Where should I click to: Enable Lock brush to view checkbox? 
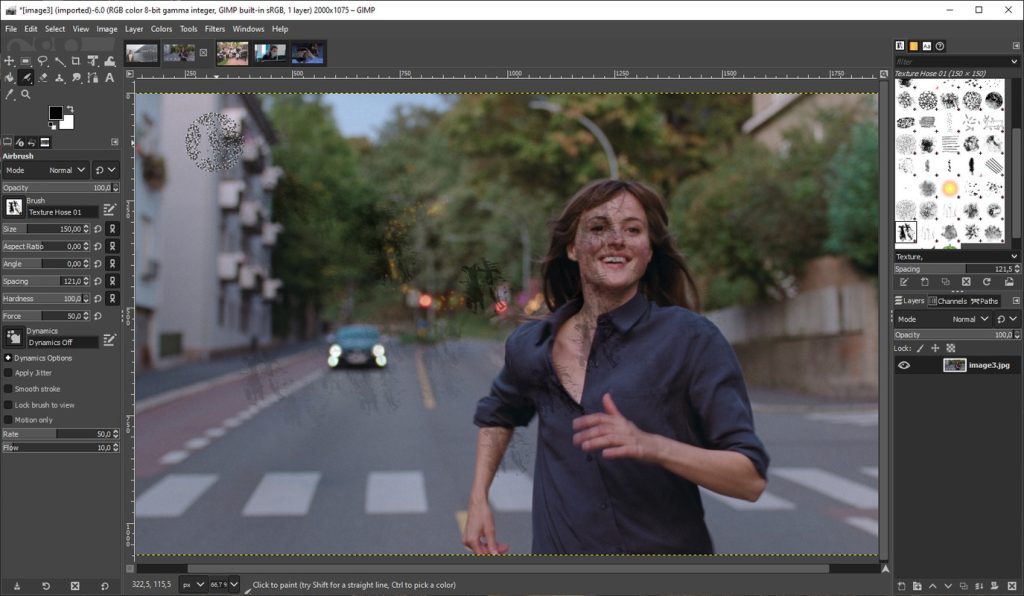[x=8, y=405]
